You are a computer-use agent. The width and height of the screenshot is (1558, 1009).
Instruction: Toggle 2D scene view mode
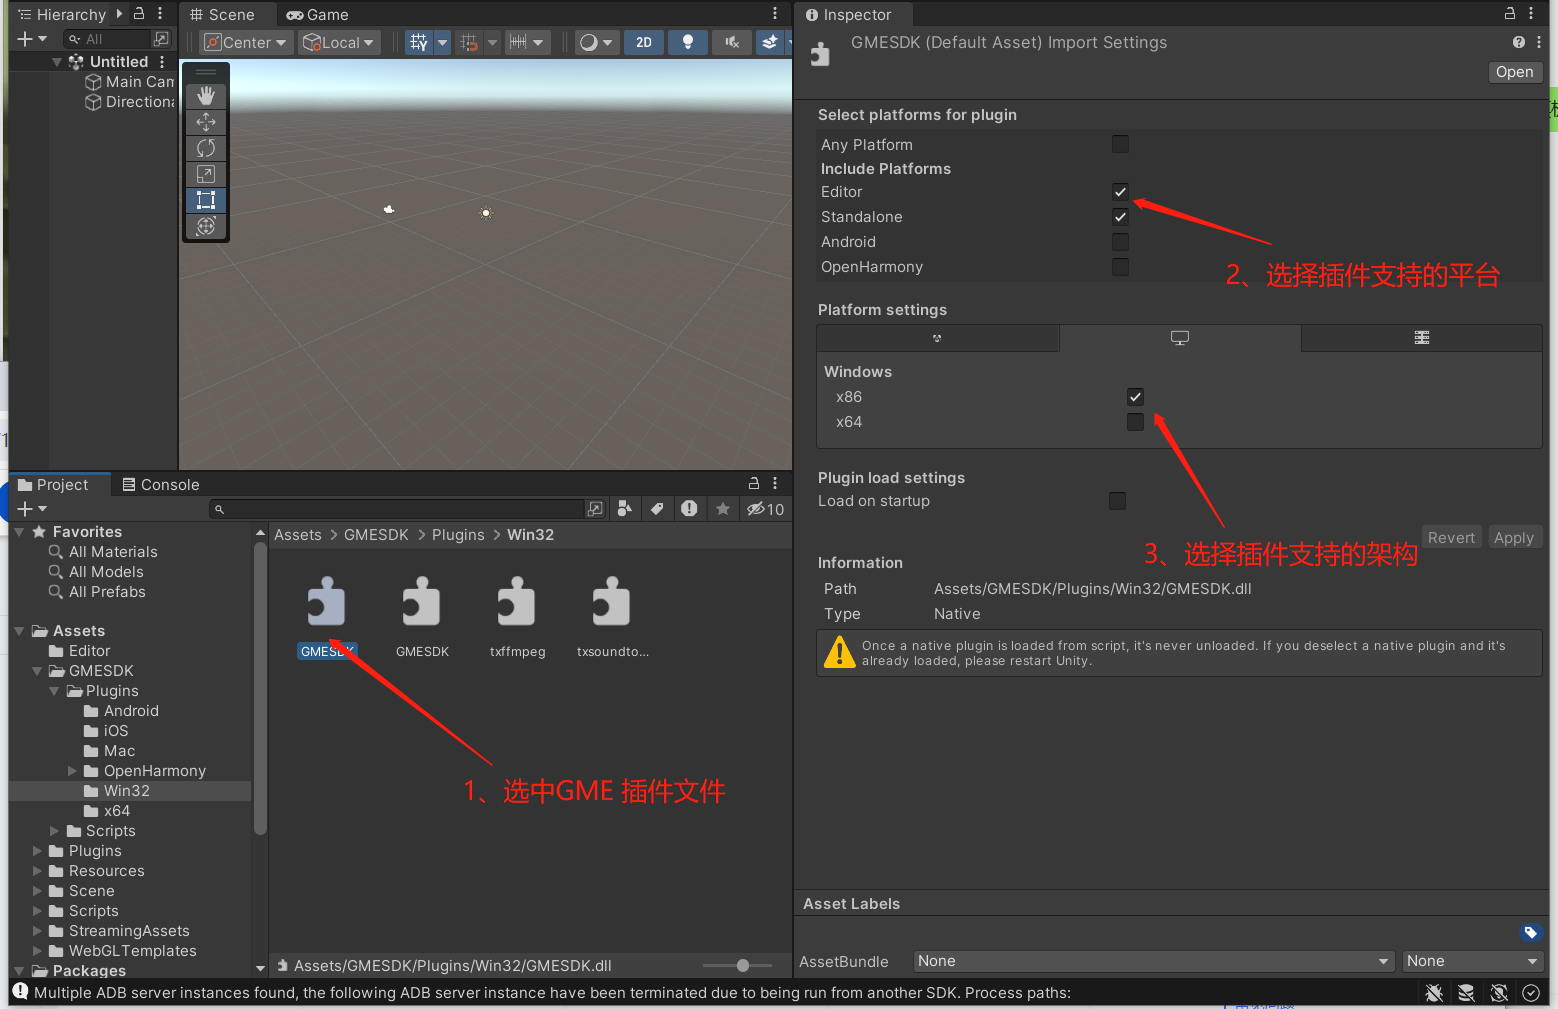point(644,42)
